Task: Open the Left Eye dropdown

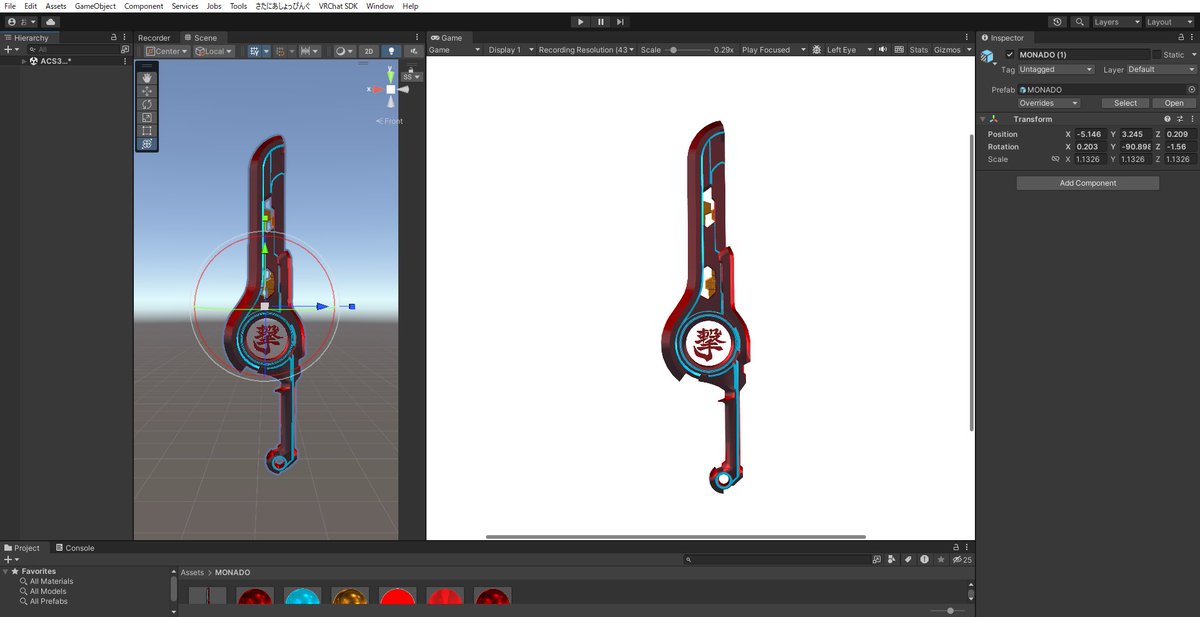Action: point(849,50)
